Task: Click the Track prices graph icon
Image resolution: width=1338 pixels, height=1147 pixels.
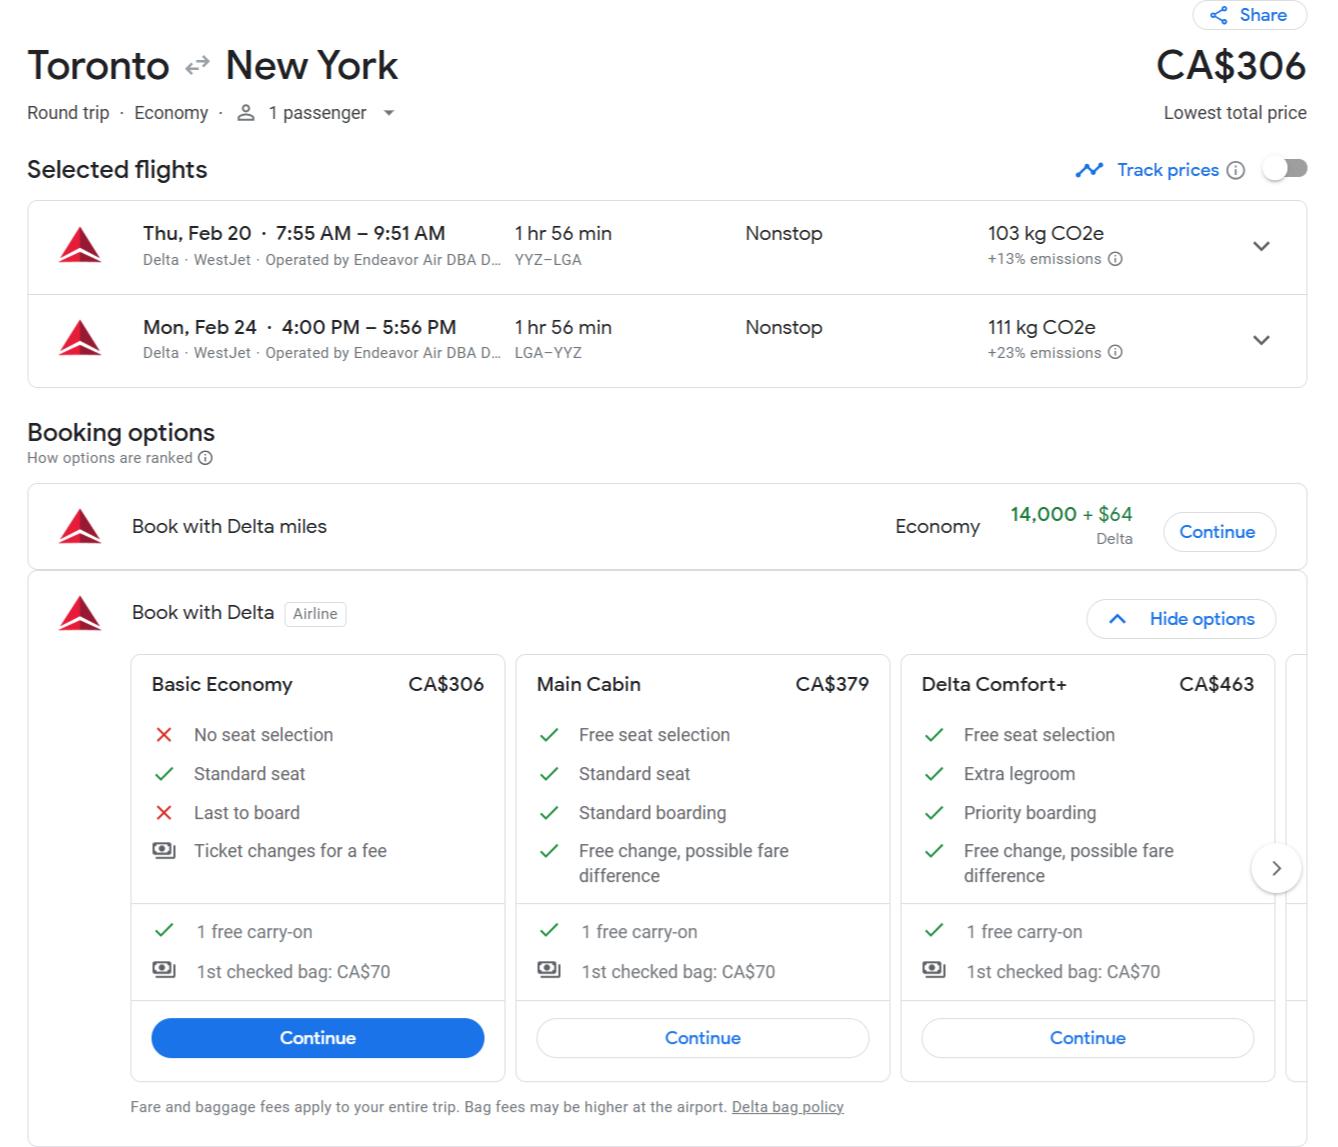Action: click(1088, 170)
